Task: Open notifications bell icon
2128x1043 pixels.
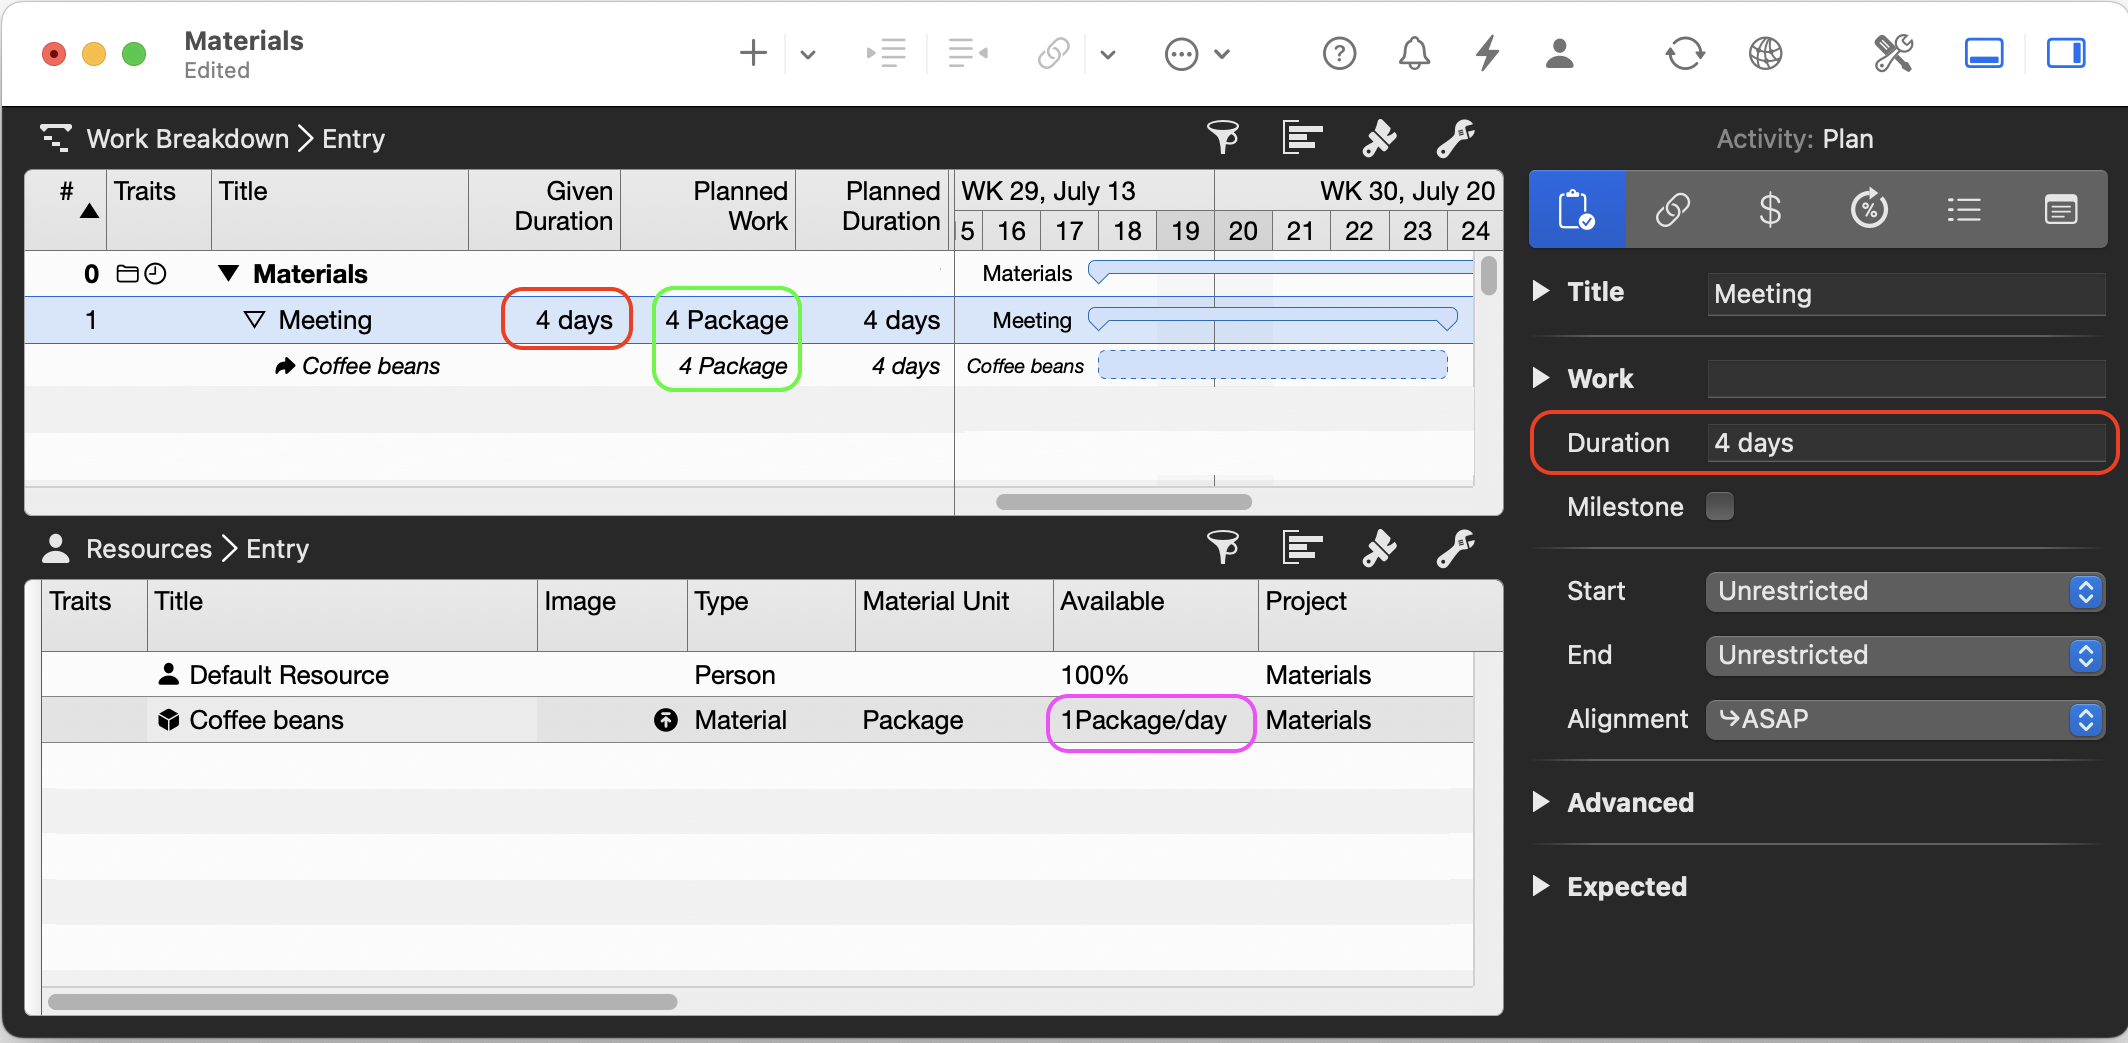Action: pyautogui.click(x=1413, y=53)
